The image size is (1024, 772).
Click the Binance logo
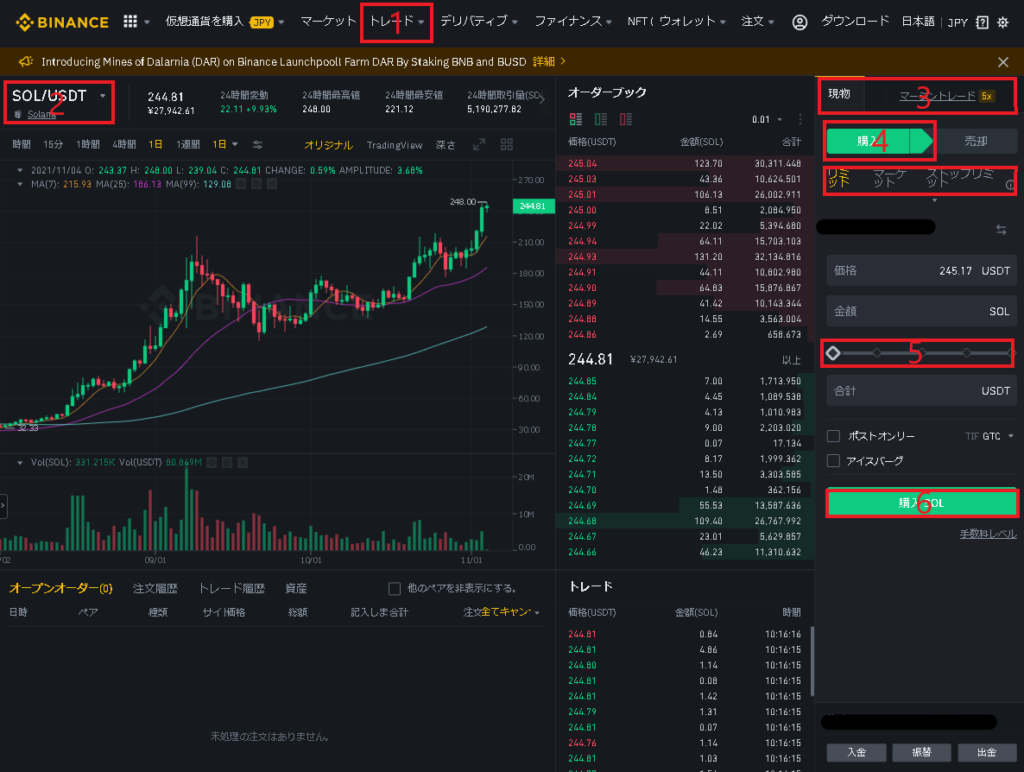(62, 22)
